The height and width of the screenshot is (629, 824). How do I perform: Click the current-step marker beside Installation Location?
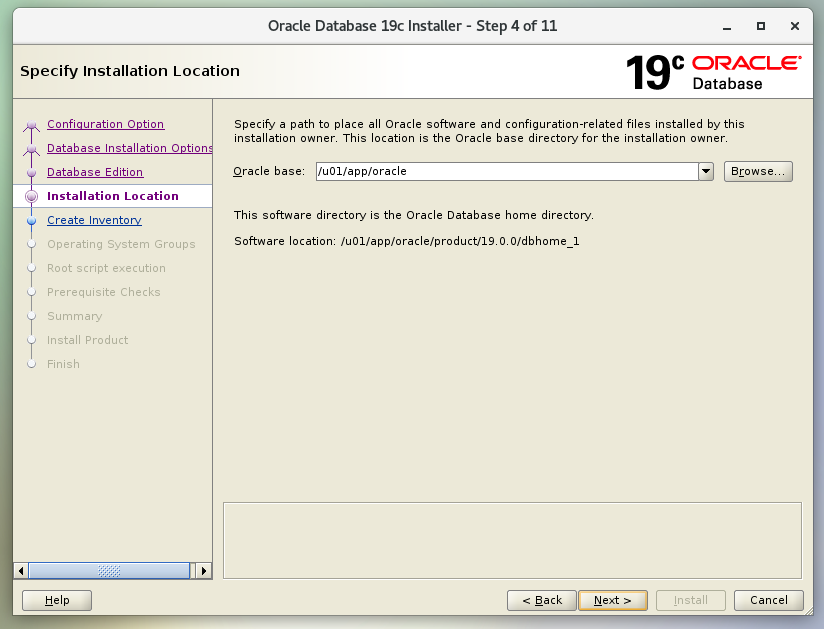pyautogui.click(x=32, y=197)
